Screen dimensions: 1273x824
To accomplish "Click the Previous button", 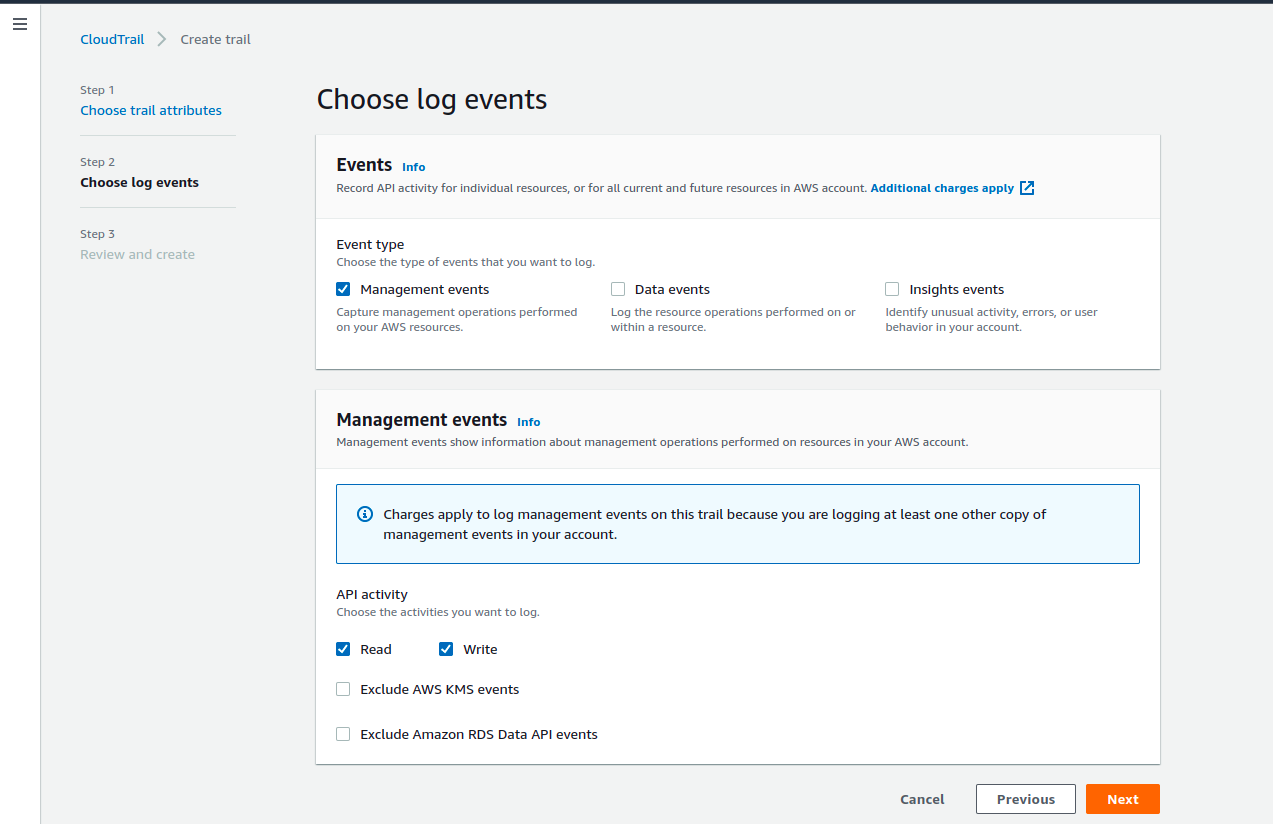I will (1025, 798).
